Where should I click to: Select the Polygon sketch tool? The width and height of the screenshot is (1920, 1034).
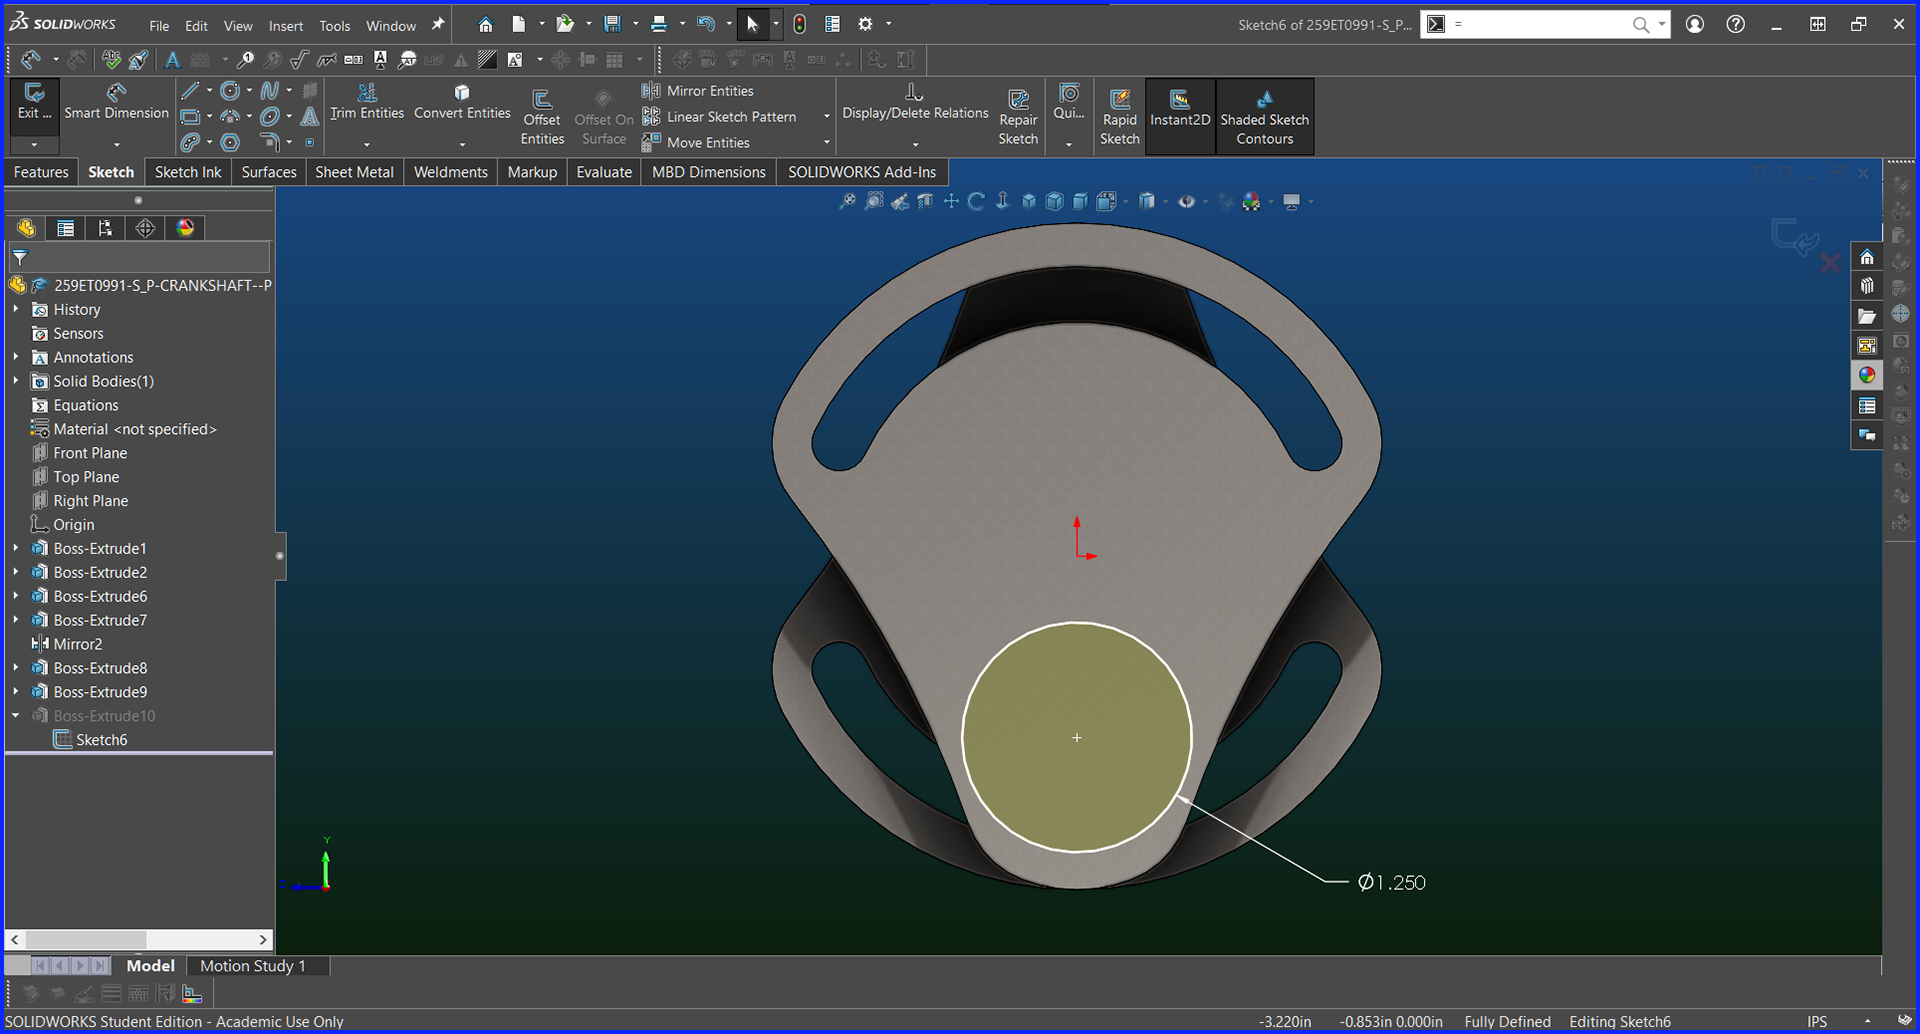point(230,143)
